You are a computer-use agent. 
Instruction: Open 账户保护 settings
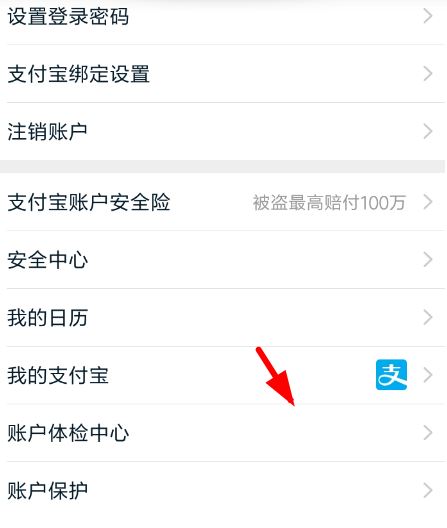[x=223, y=490]
